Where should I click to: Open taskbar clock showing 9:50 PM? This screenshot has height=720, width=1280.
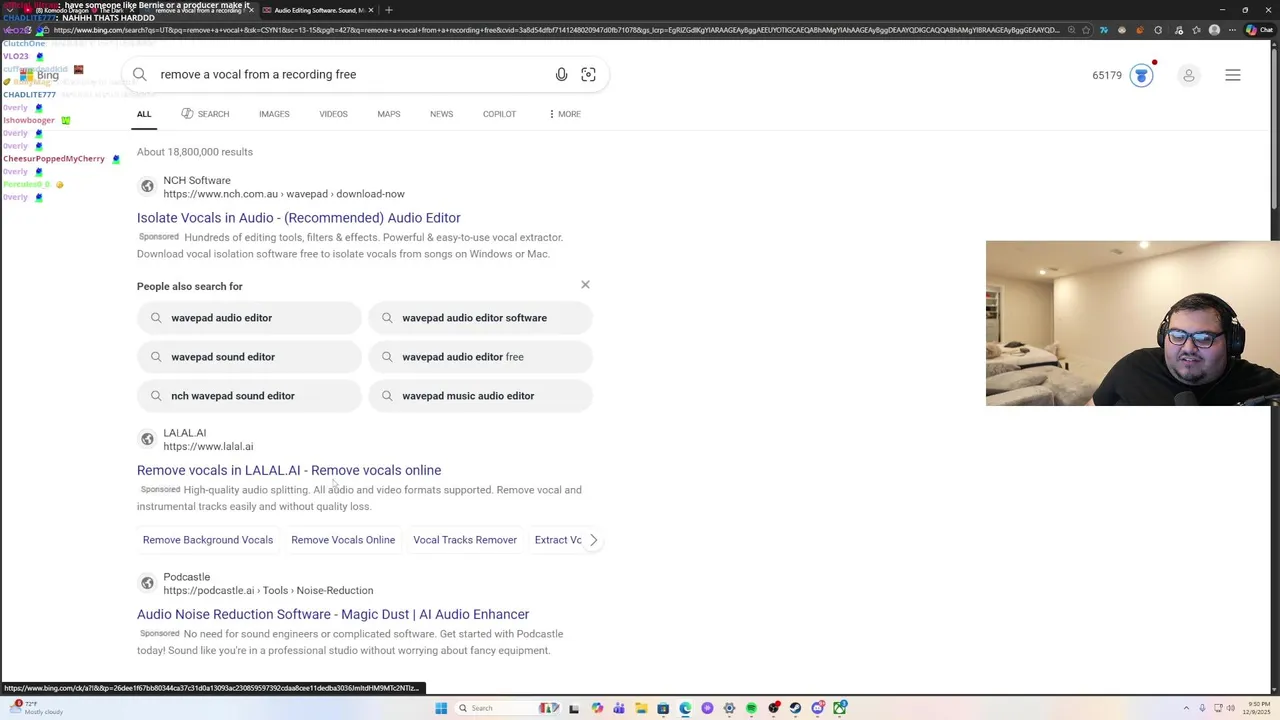click(1257, 708)
